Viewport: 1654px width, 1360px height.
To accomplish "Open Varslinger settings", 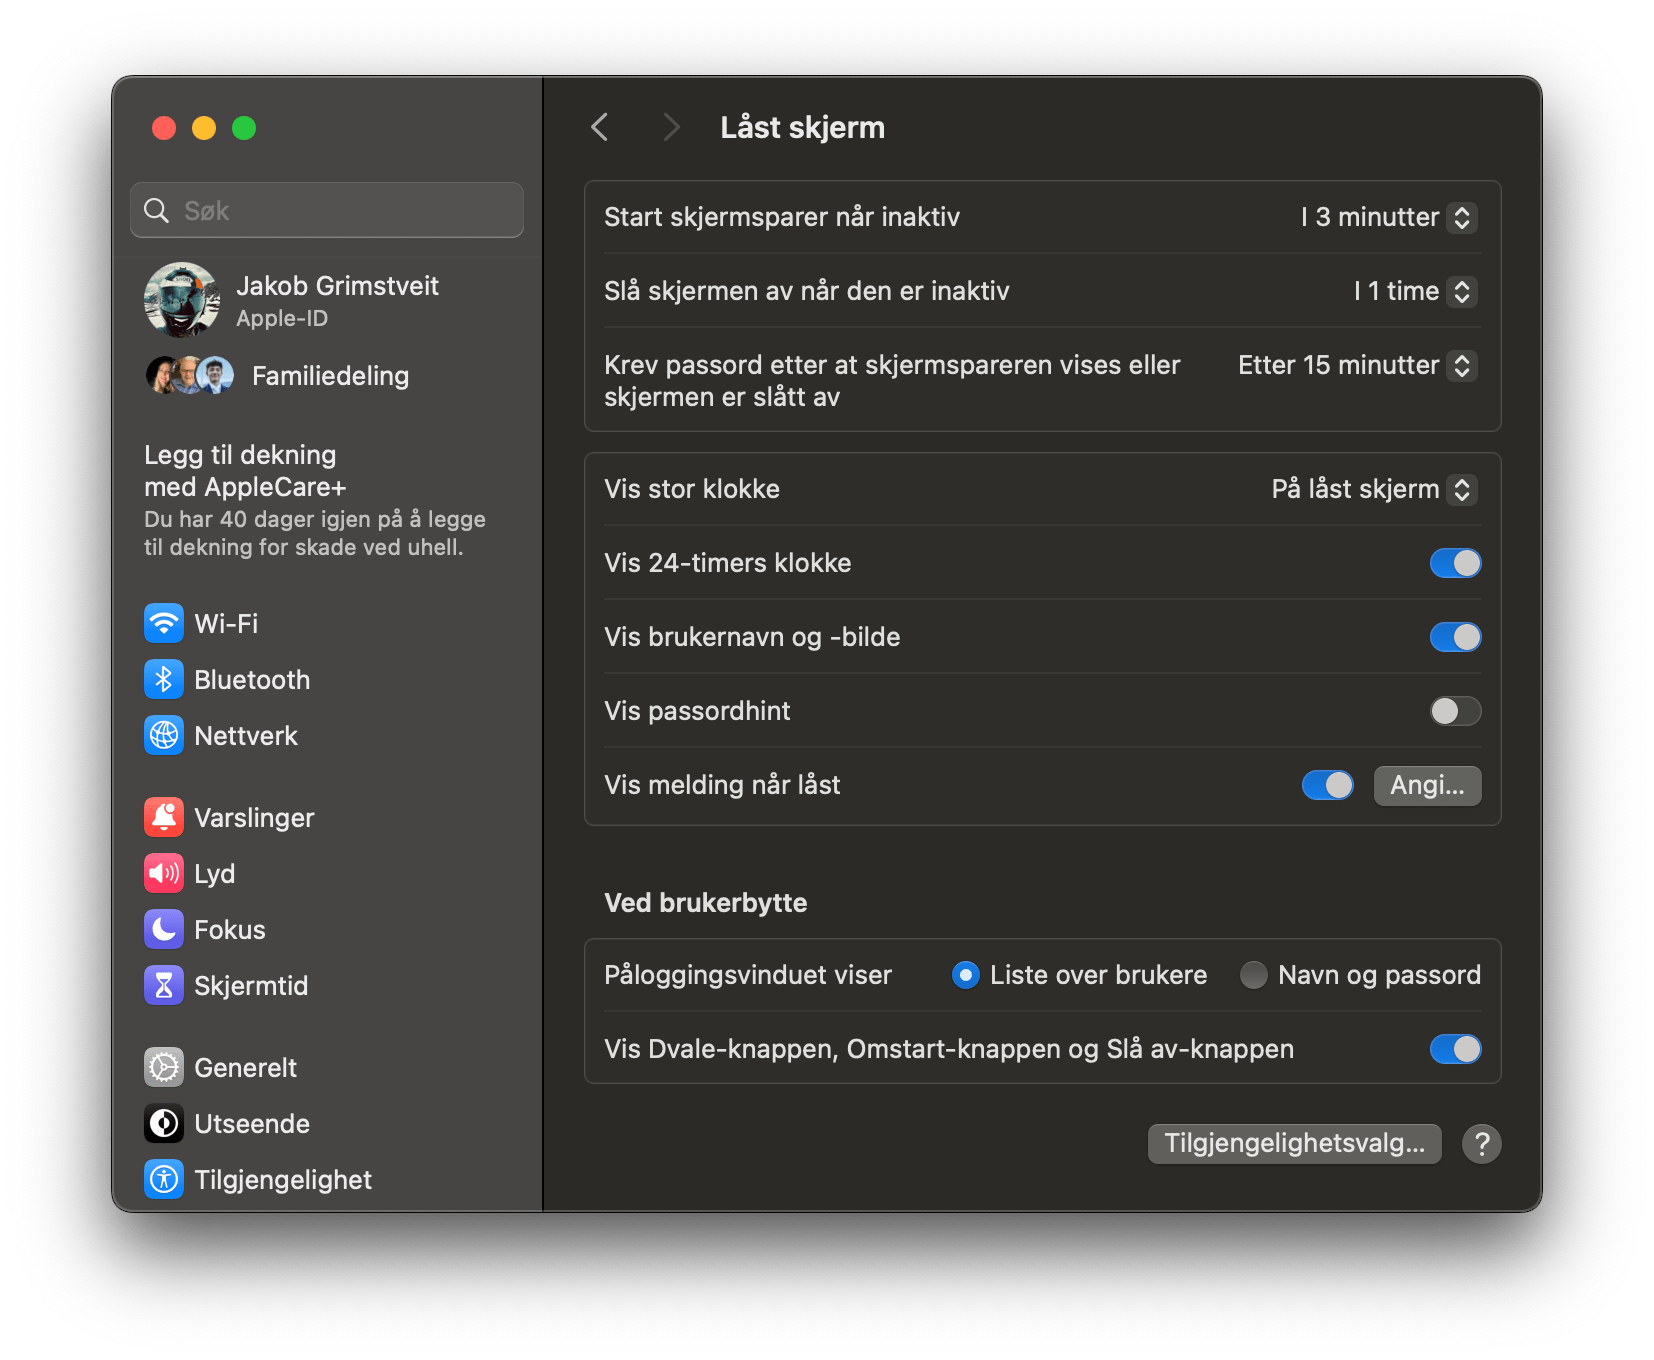I will click(253, 817).
